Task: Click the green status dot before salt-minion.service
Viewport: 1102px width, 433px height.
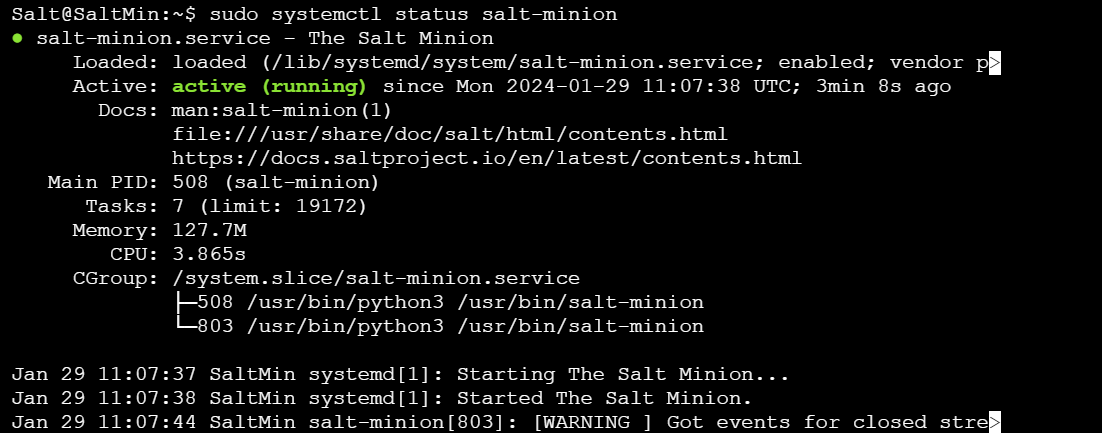Action: [x=18, y=38]
